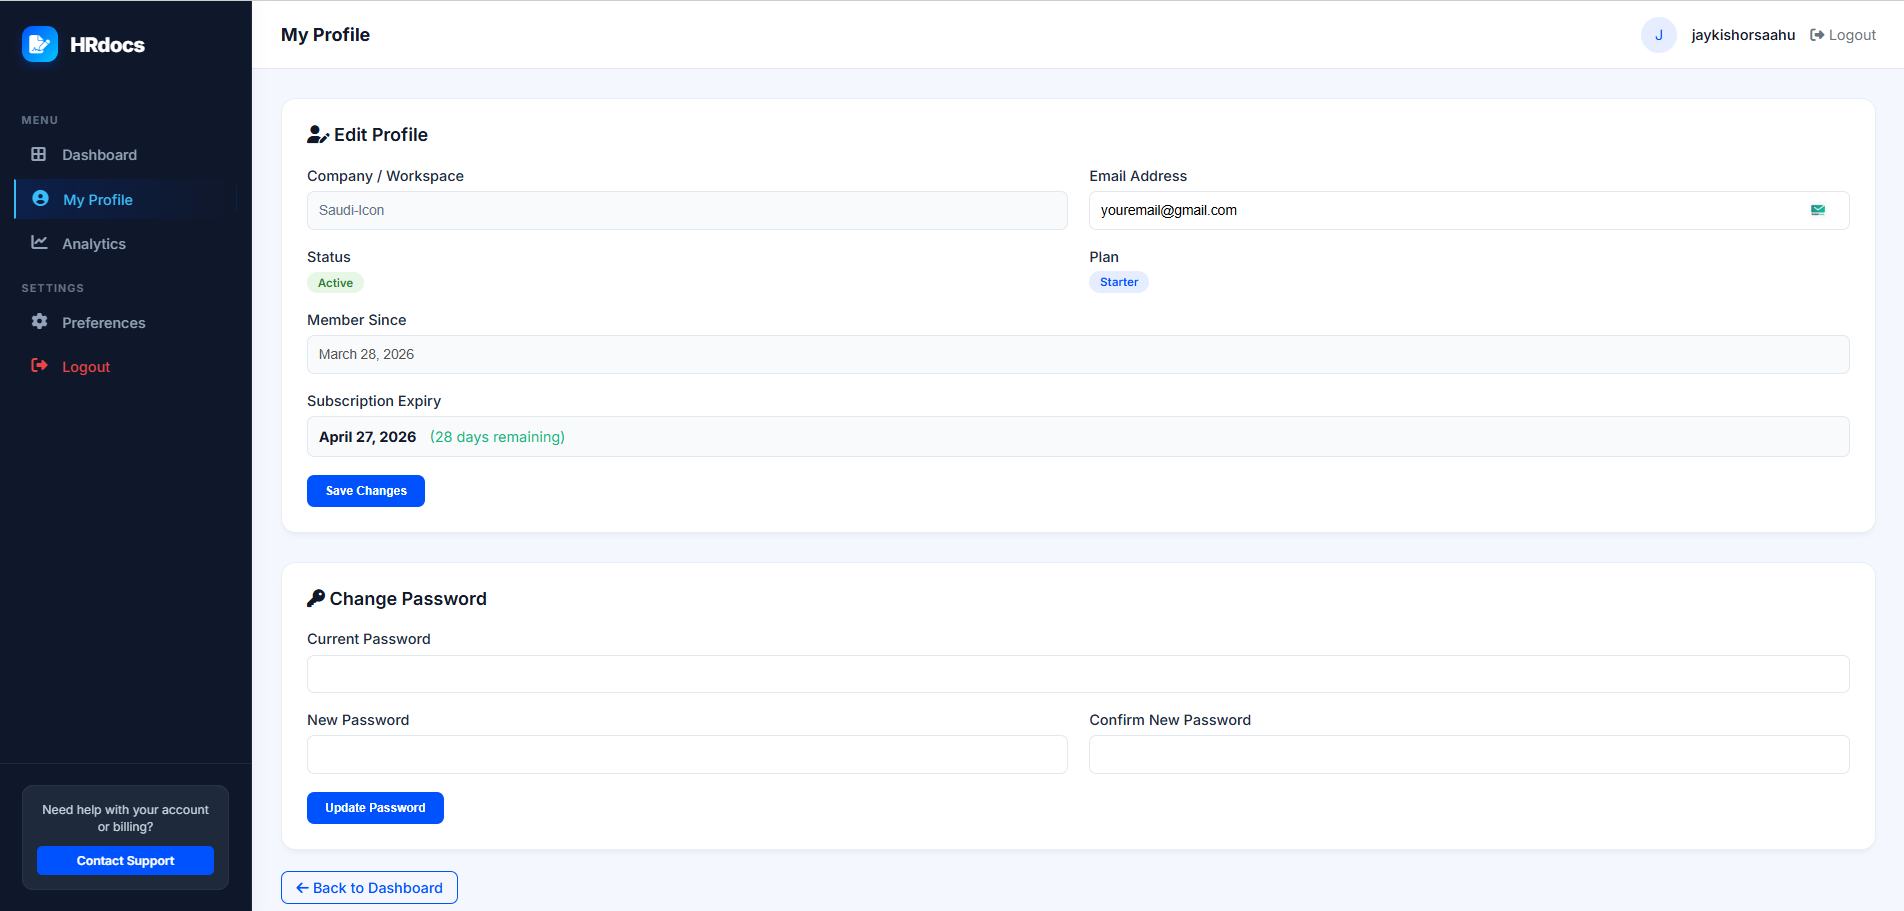1904x911 pixels.
Task: Click the HRdocs brand name
Action: (107, 45)
